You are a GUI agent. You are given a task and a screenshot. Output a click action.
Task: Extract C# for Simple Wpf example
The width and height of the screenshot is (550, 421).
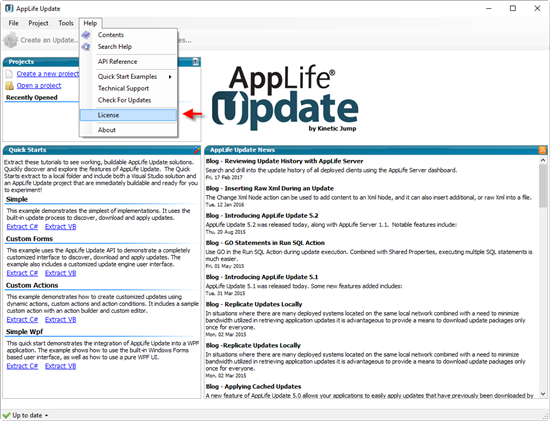[x=22, y=366]
